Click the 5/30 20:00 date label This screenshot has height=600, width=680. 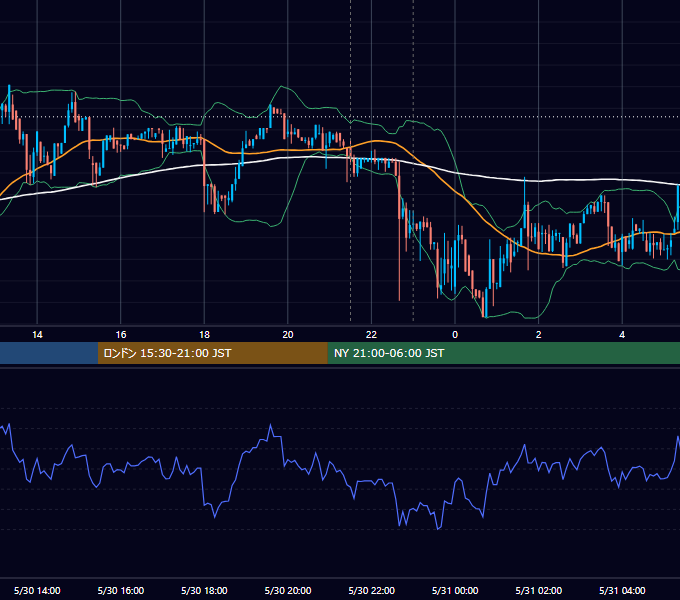288,590
